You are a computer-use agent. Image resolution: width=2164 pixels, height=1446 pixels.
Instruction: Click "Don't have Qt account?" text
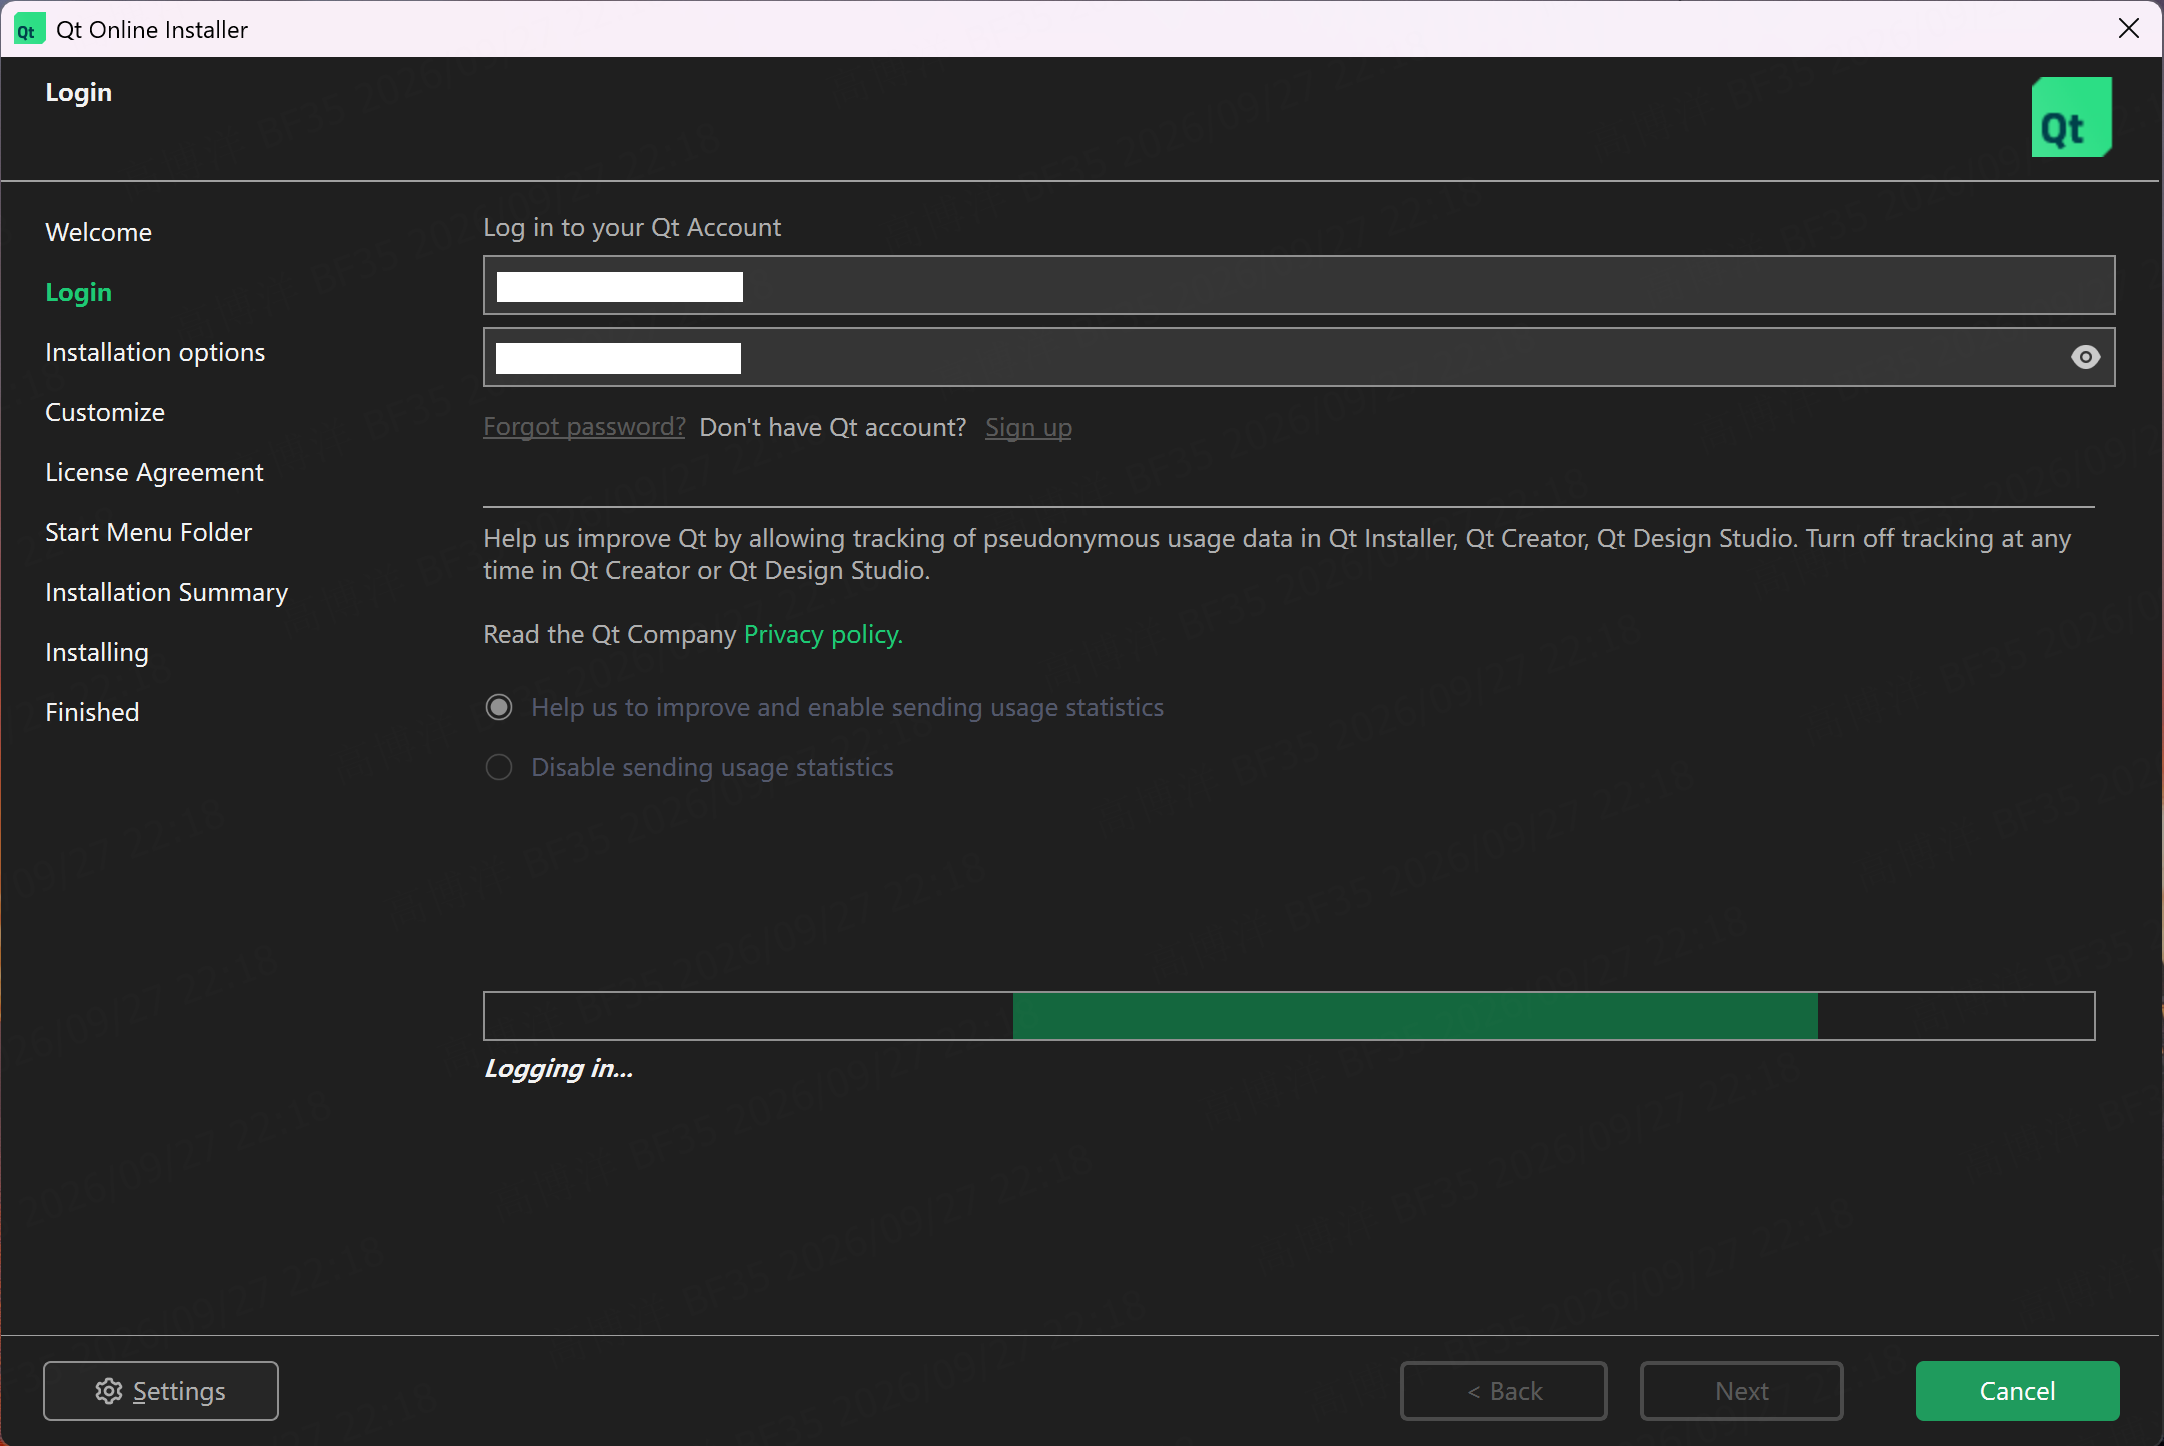[x=833, y=427]
